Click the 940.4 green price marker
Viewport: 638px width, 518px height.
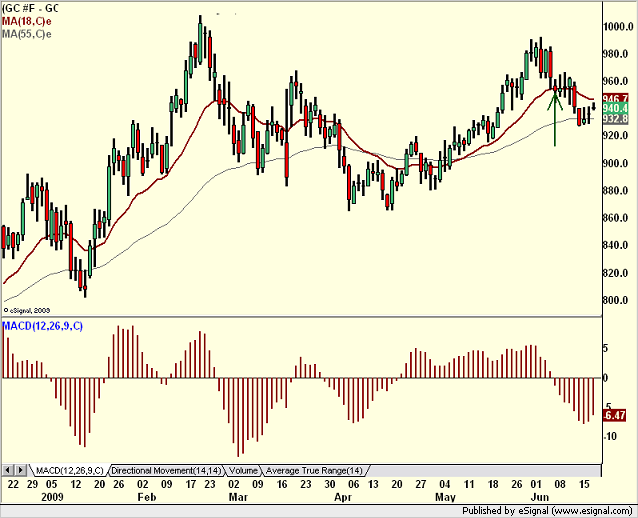(x=616, y=109)
